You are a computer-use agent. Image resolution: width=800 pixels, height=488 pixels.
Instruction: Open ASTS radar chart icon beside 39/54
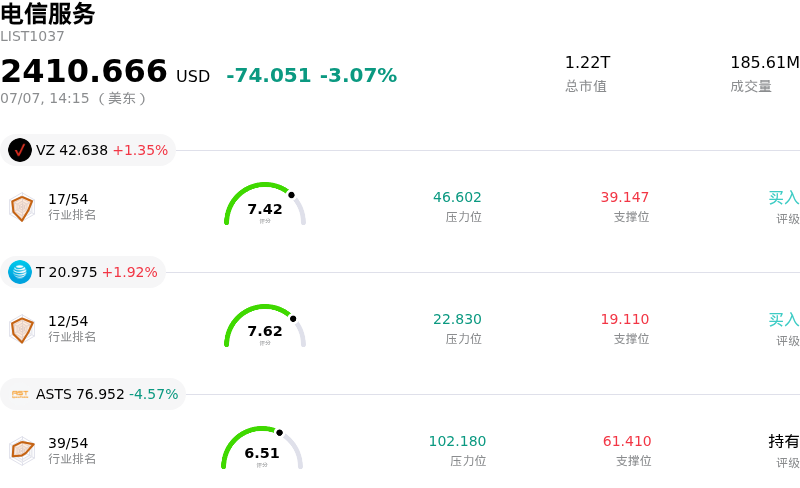22,451
